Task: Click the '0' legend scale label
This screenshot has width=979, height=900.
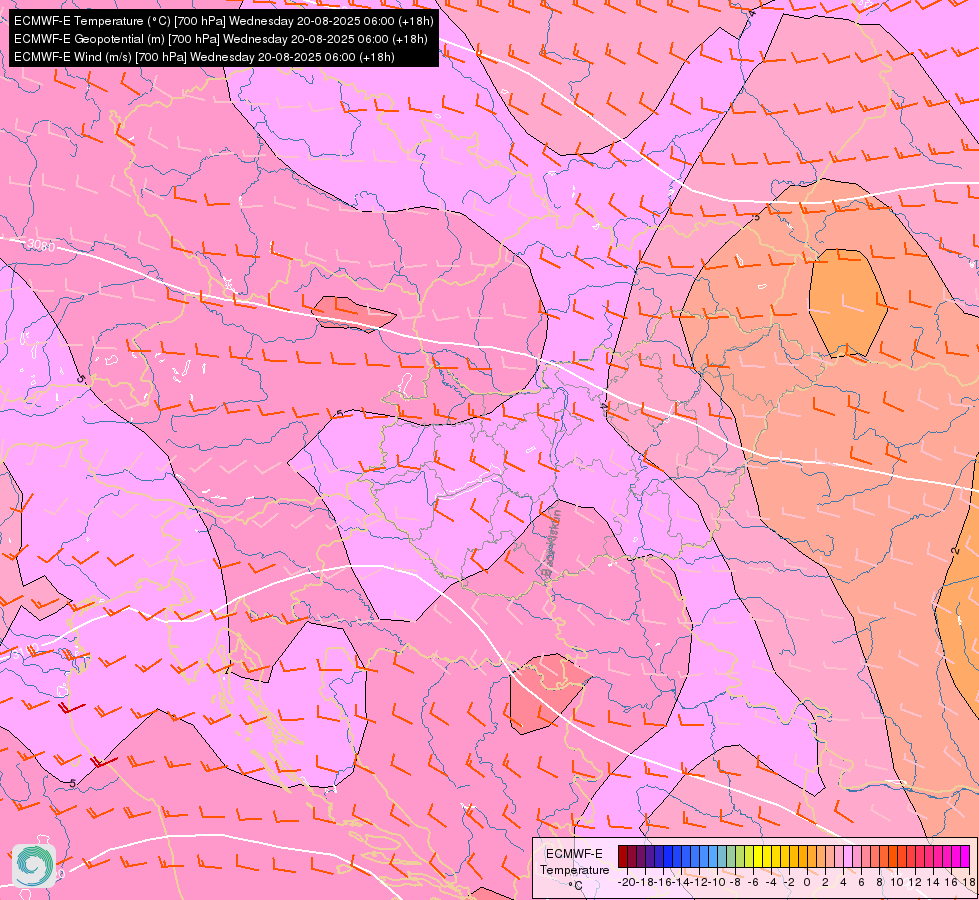Action: coord(807,883)
